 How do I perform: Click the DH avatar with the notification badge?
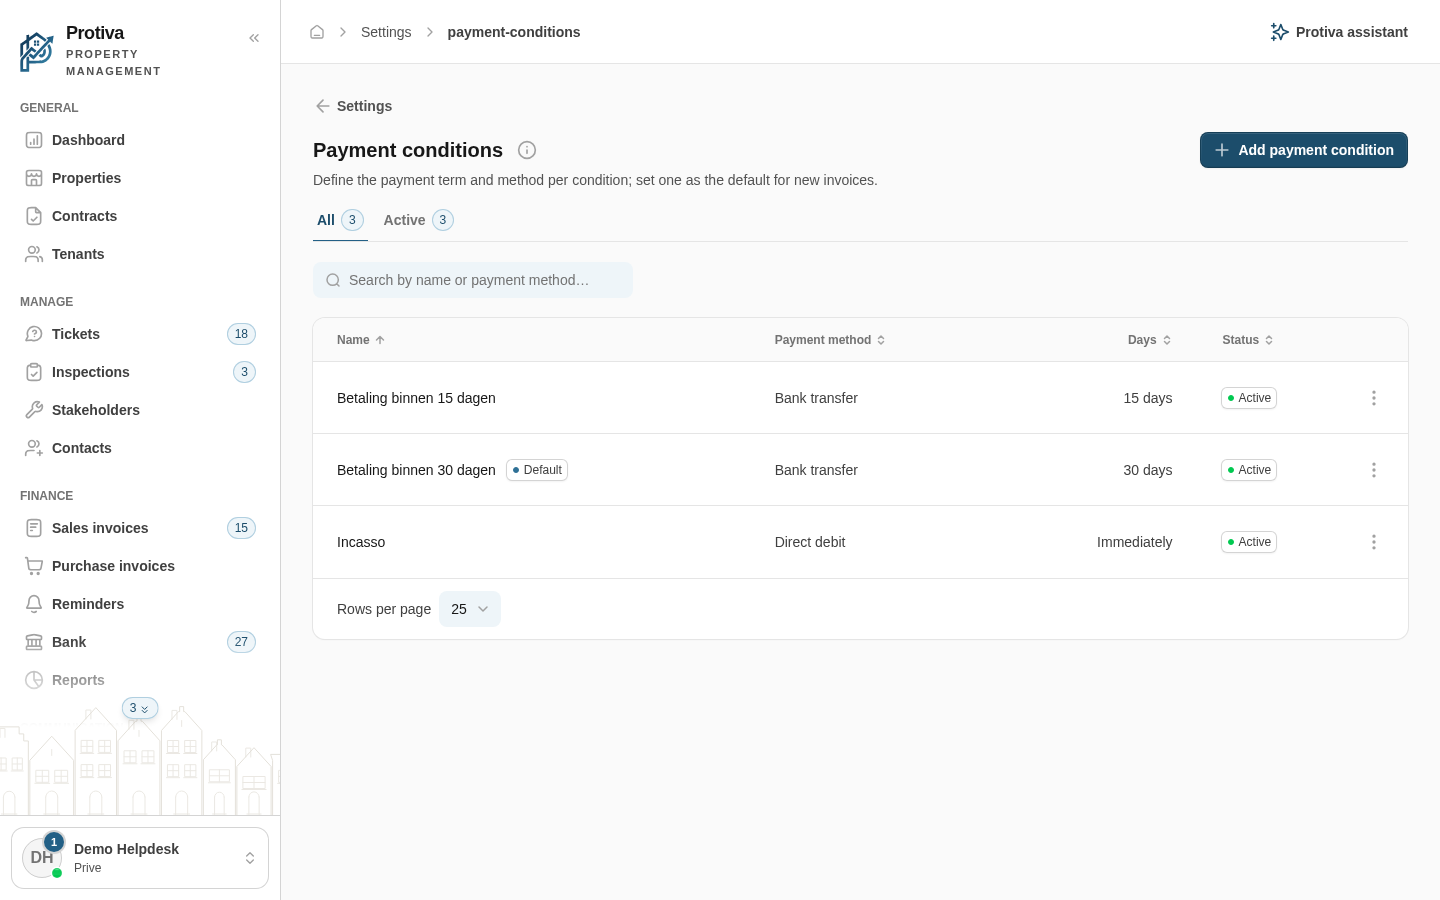[43, 857]
